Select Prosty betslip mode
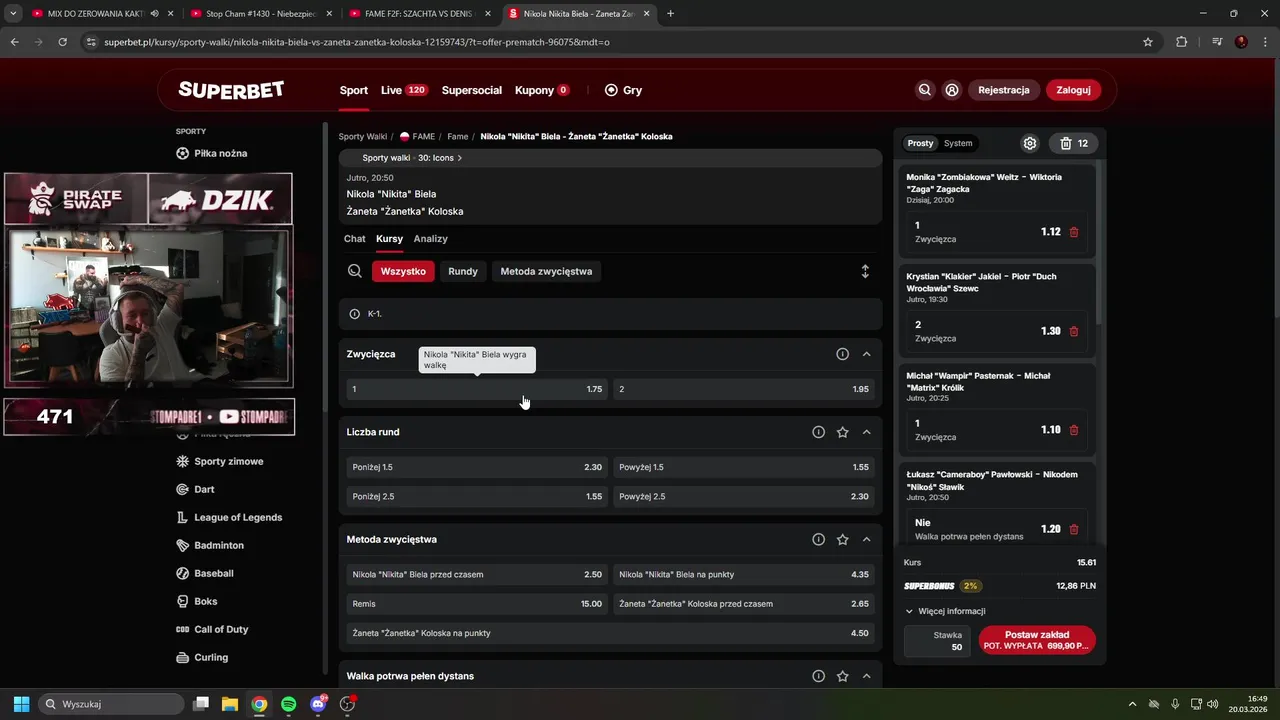1280x720 pixels. click(x=920, y=143)
